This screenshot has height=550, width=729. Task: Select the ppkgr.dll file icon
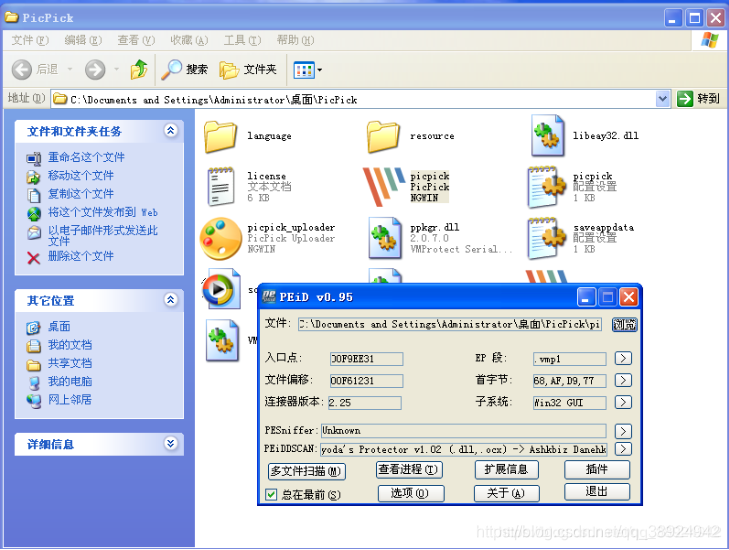click(385, 238)
